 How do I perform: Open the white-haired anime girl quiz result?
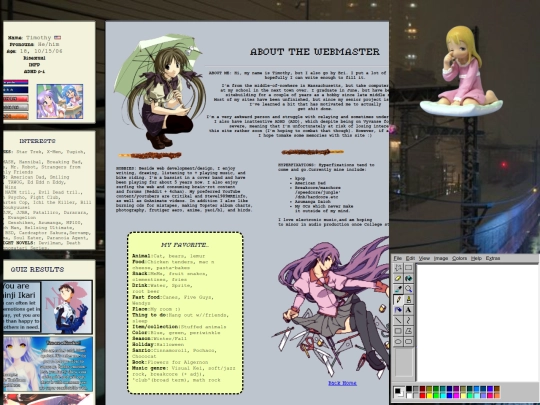(x=48, y=364)
